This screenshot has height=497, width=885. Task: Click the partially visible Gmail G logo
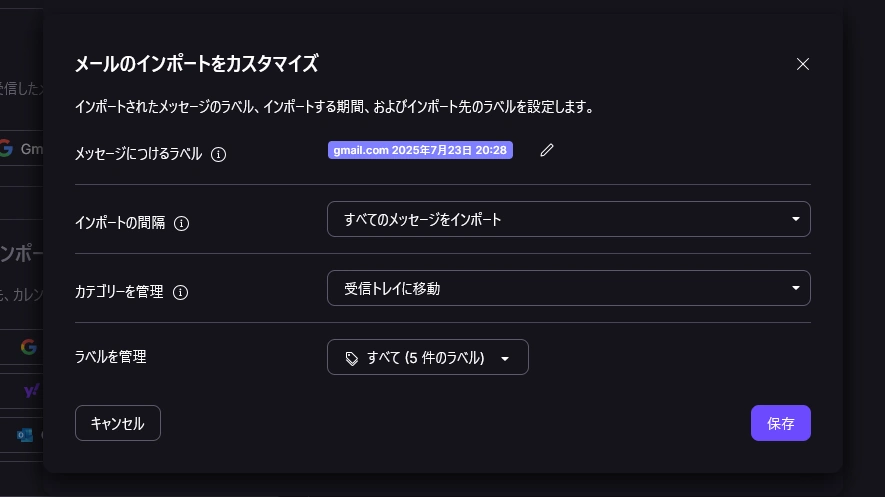(x=6, y=148)
